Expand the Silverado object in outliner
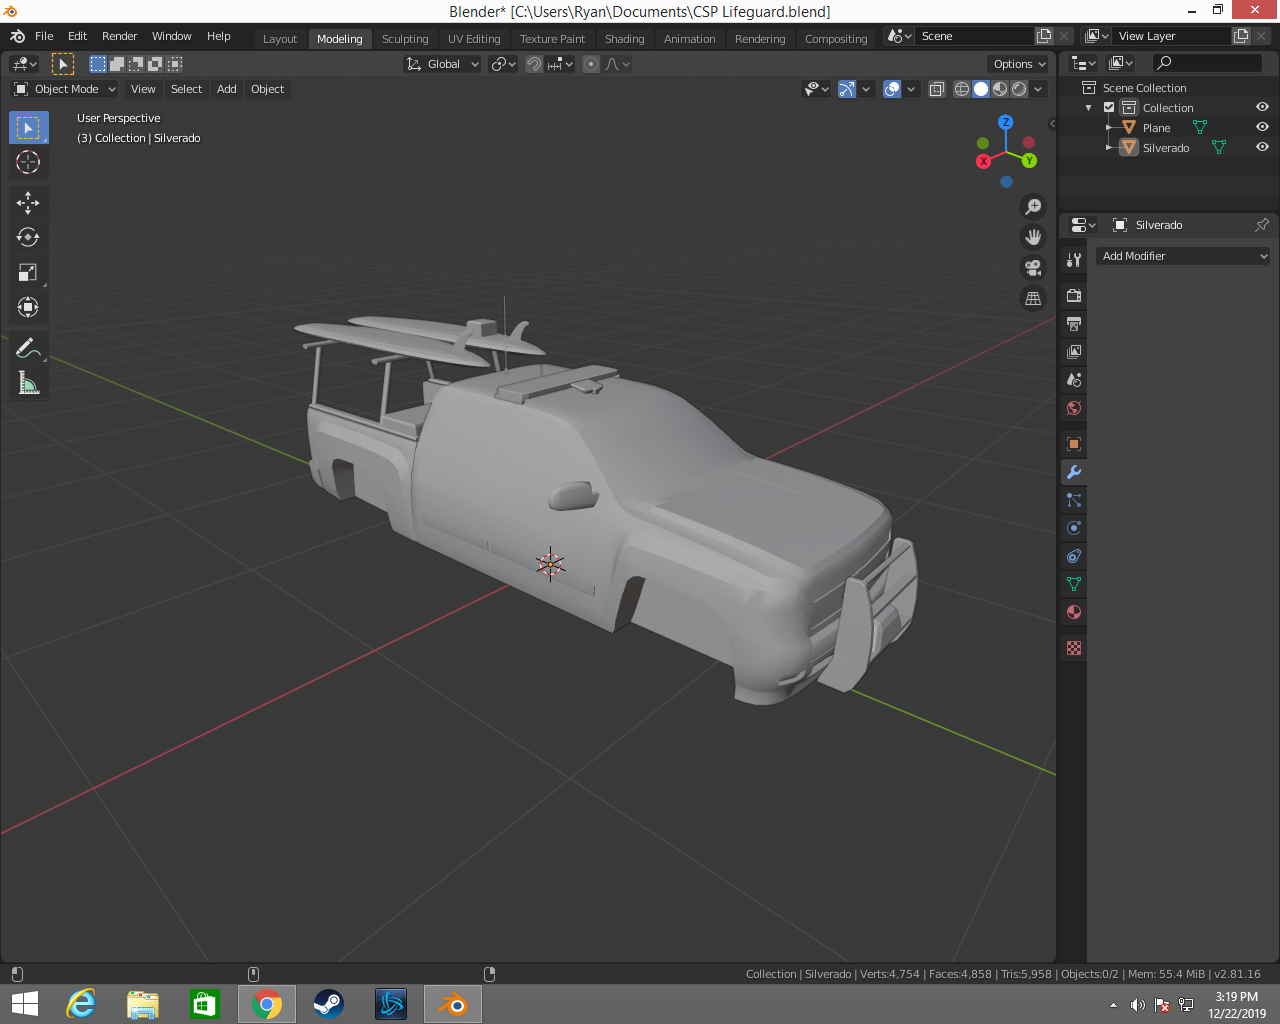 coord(1109,148)
